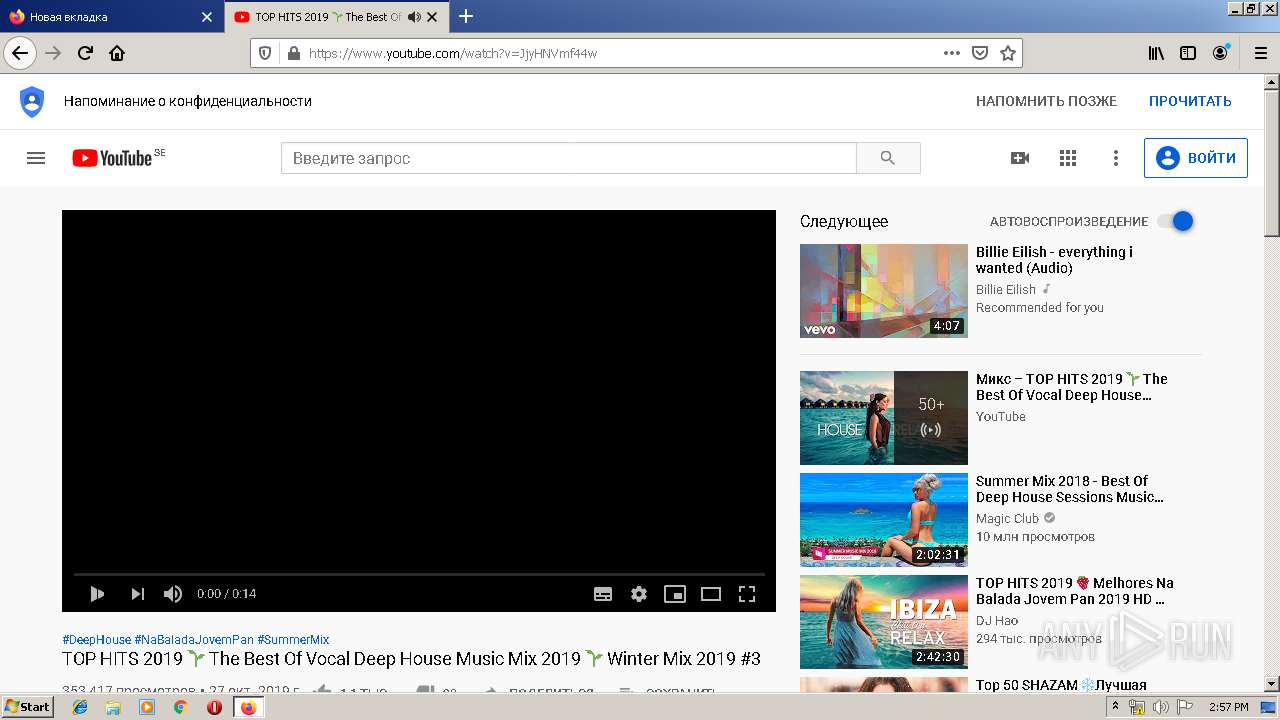Close the TOP HITS 2019 tab

[x=432, y=17]
